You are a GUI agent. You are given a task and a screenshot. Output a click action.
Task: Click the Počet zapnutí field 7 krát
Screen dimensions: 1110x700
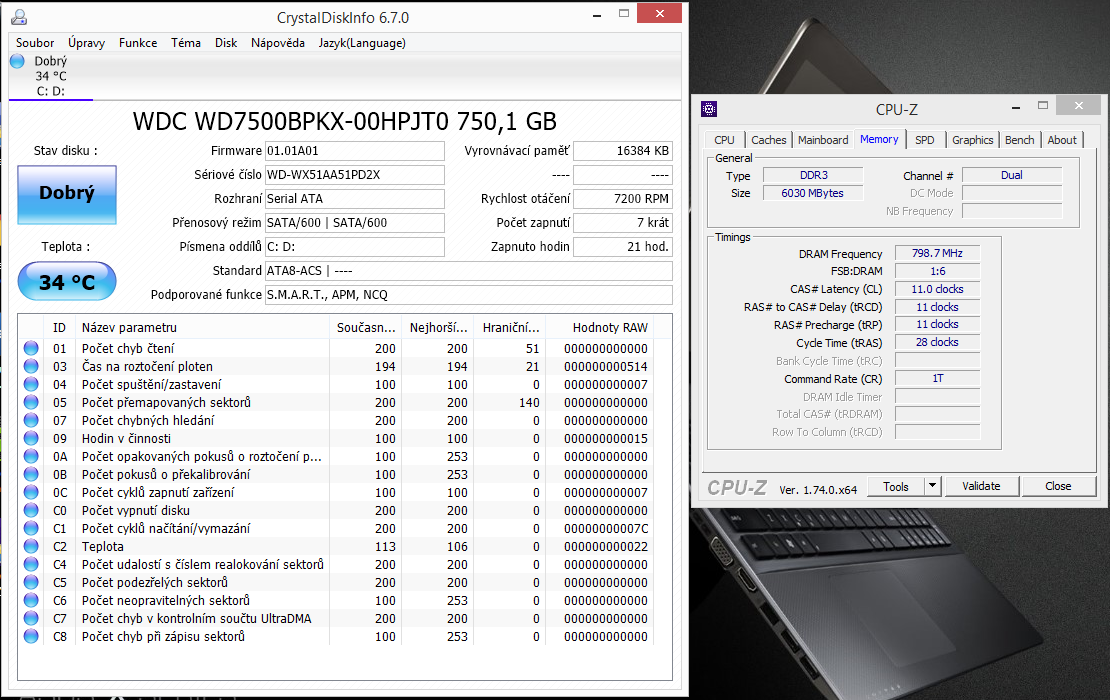622,223
